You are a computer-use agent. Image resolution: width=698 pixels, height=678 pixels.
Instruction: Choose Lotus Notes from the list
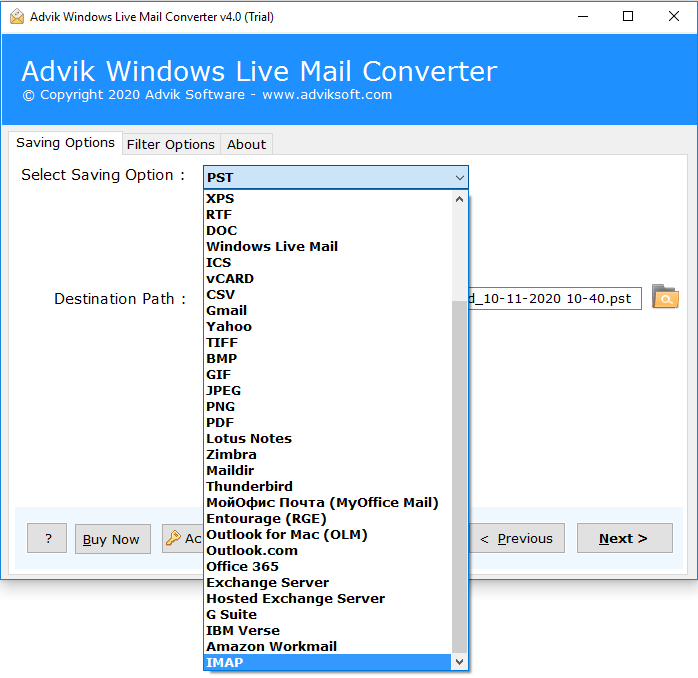[x=328, y=439]
